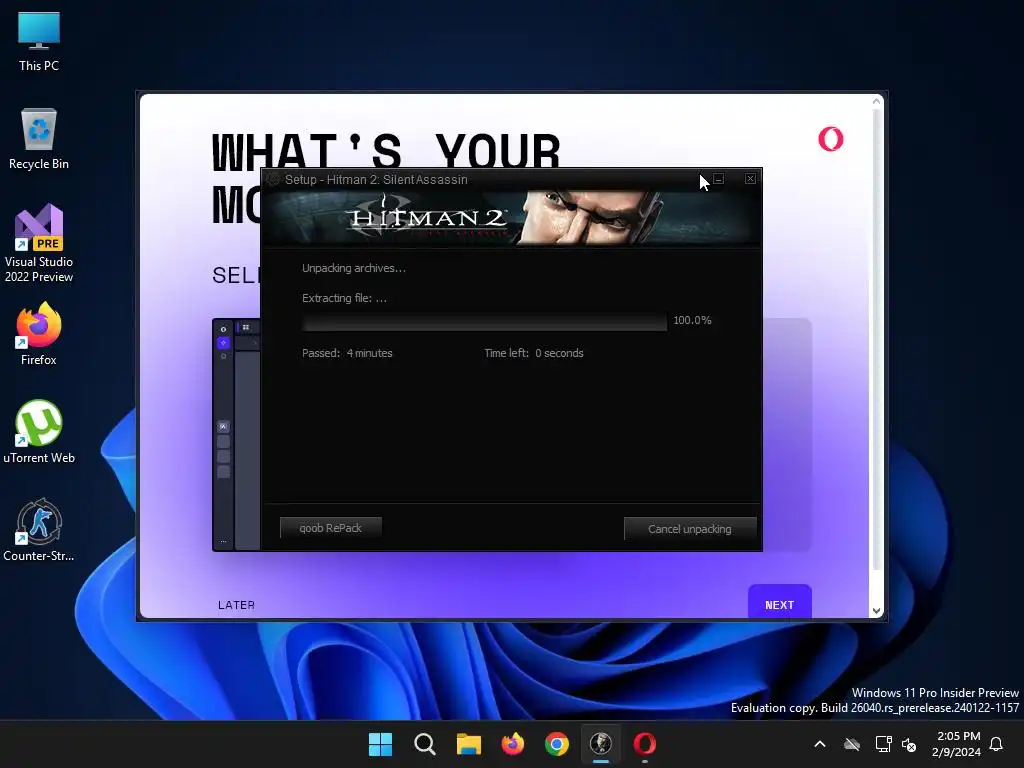This screenshot has height=768, width=1024.
Task: Open Google Chrome from the taskbar
Action: click(x=556, y=744)
